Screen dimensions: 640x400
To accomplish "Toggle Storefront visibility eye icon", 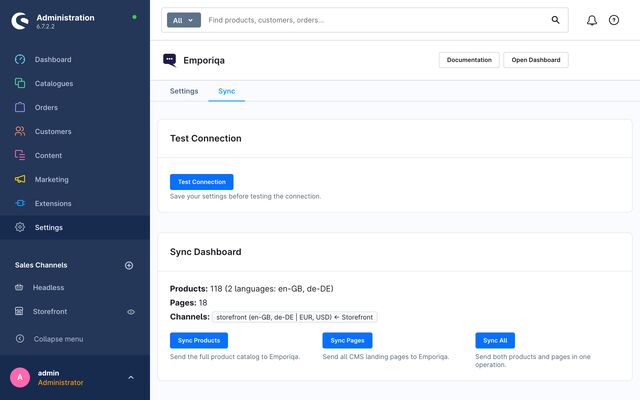I will [x=131, y=312].
